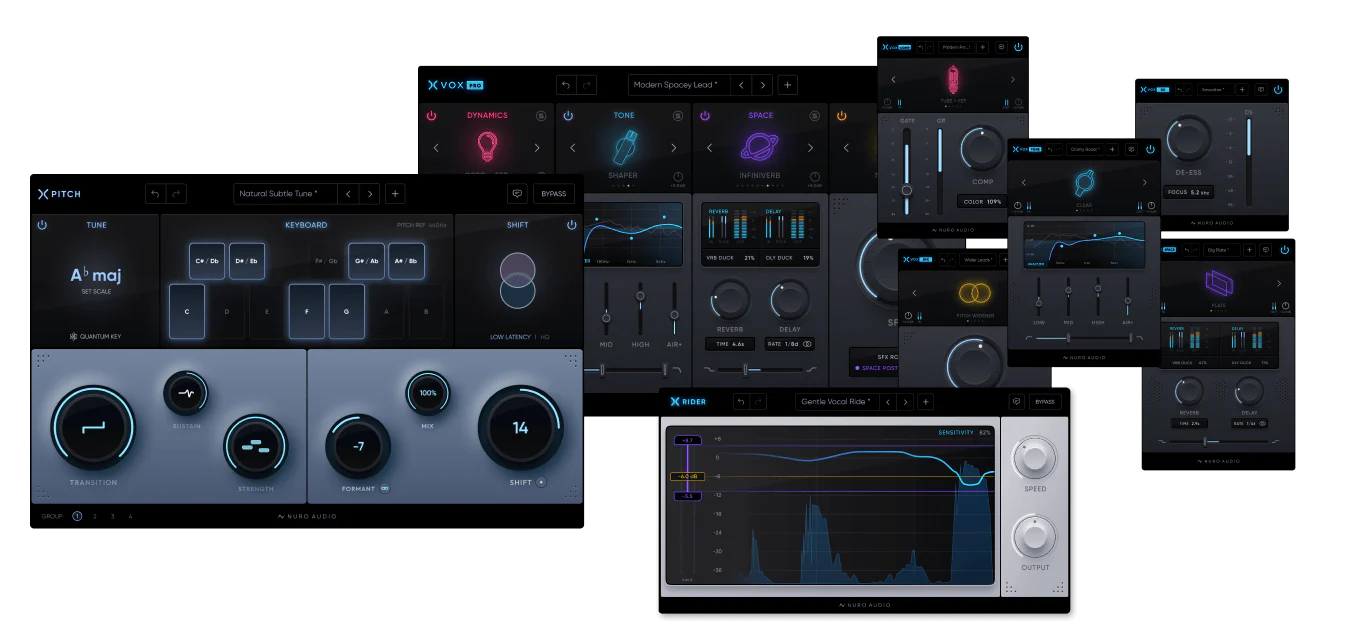This screenshot has height=626, width=1358.
Task: Toggle the C# / Db key on the keyboard
Action: point(207,261)
